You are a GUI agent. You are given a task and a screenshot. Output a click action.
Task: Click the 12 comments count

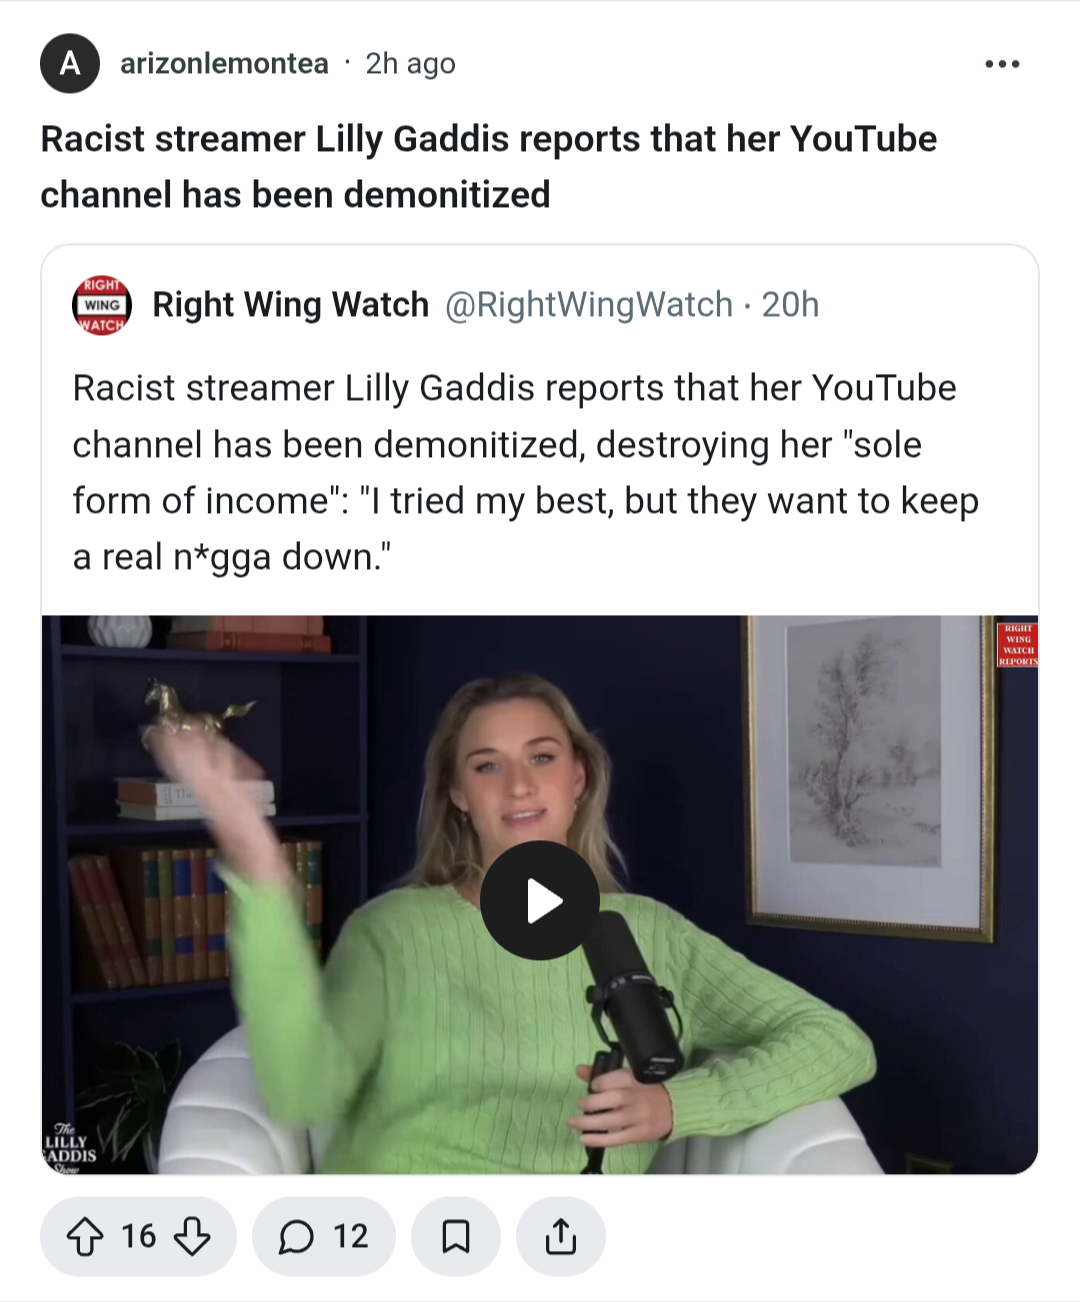(x=351, y=1237)
